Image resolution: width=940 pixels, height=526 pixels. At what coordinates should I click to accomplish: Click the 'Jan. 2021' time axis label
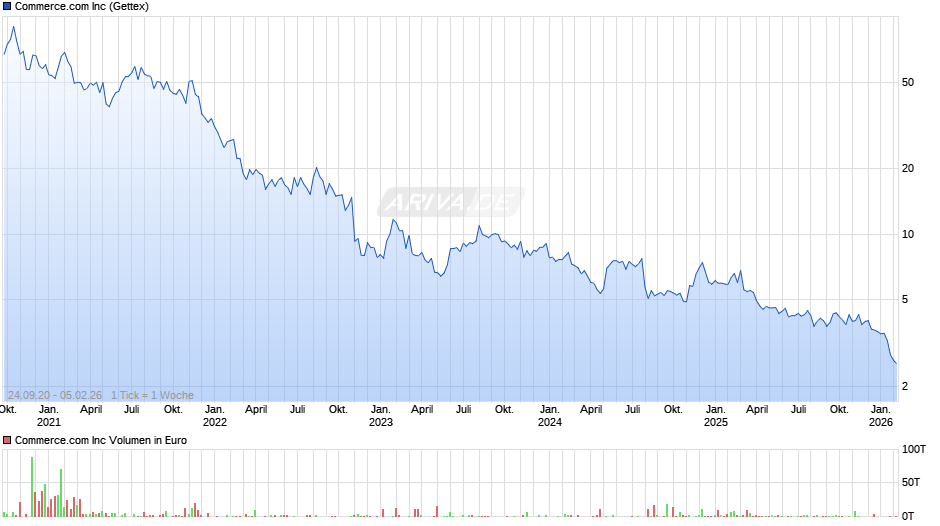(49, 416)
